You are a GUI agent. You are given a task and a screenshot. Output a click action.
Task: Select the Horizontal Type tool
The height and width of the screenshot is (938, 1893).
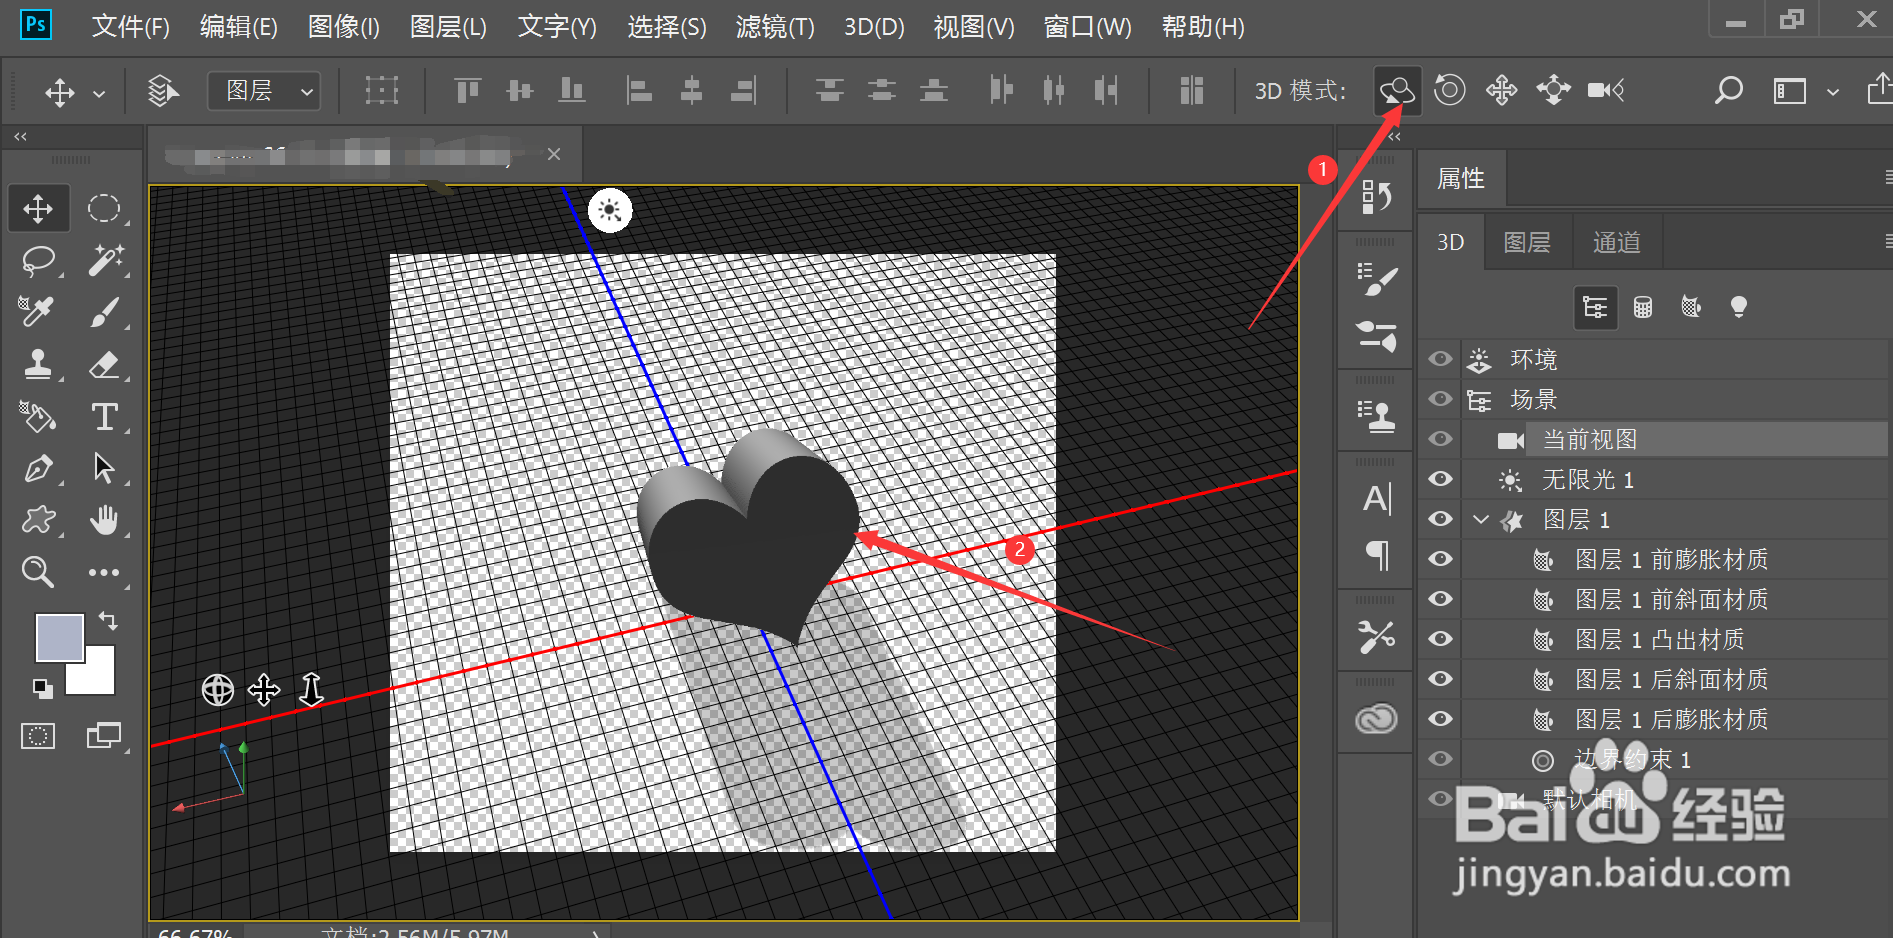pos(104,416)
